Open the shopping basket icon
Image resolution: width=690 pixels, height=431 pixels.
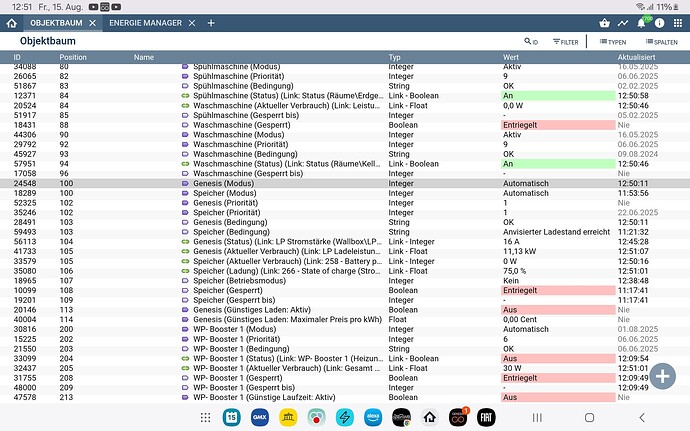pos(604,23)
